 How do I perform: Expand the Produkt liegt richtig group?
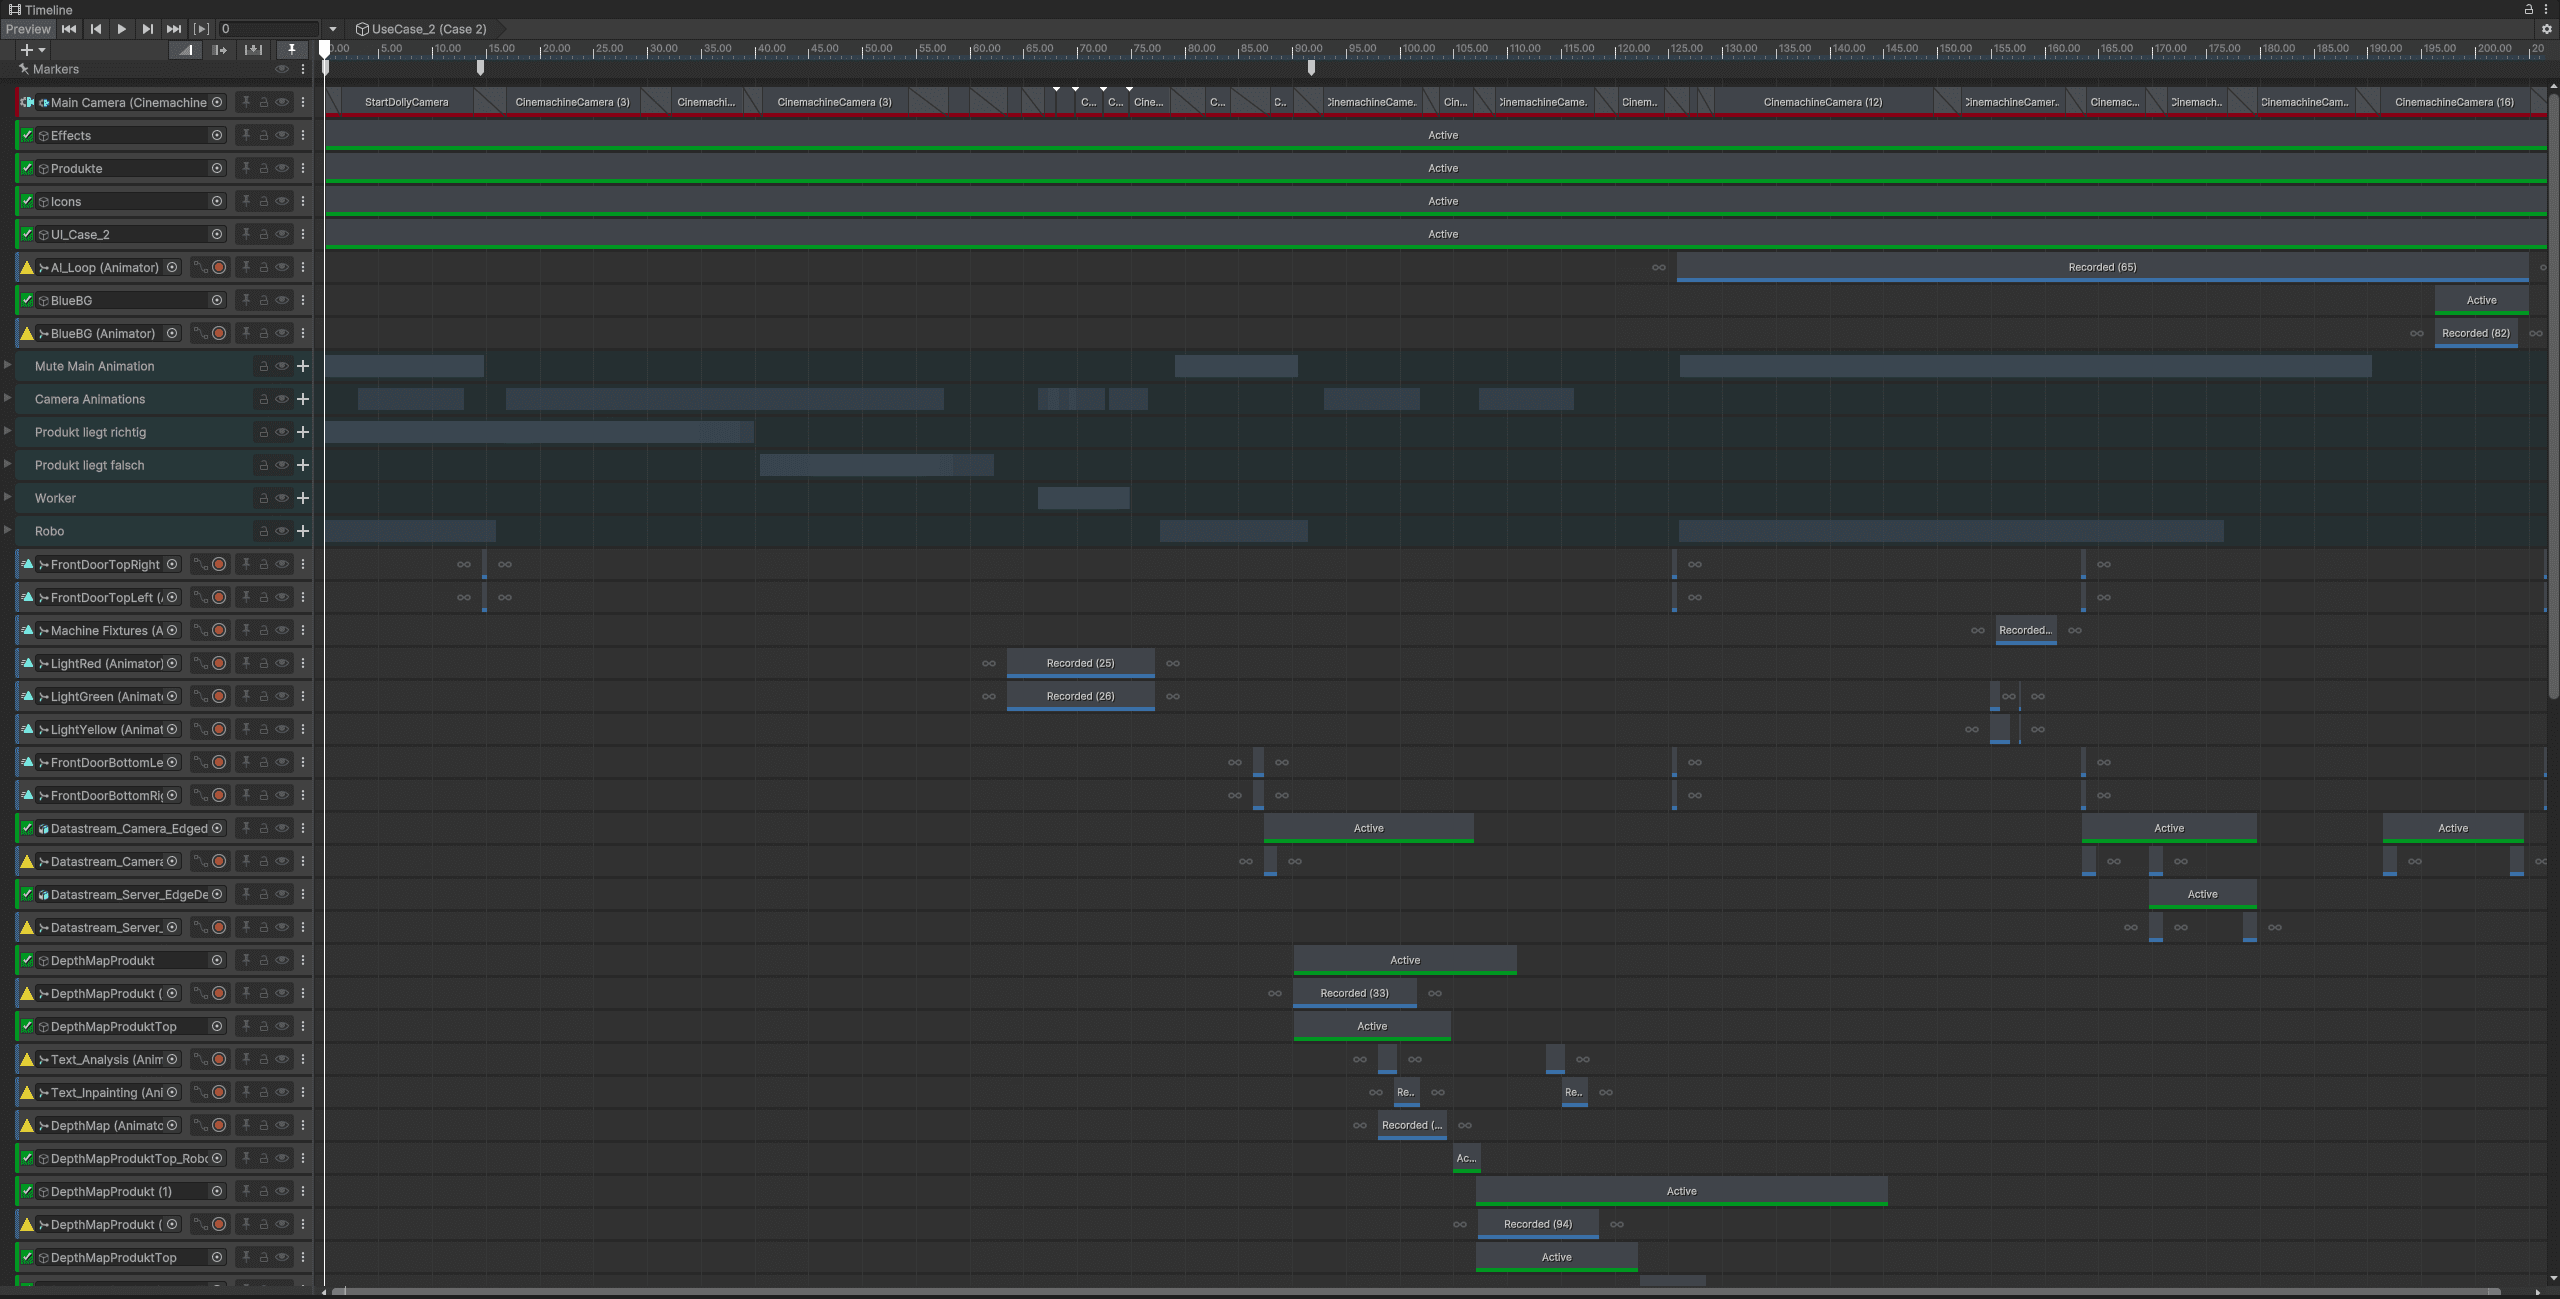8,431
